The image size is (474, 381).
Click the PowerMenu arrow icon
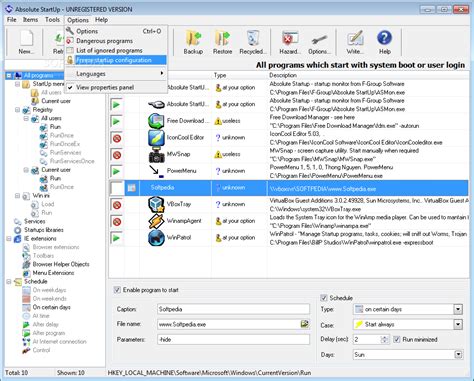pos(156,171)
